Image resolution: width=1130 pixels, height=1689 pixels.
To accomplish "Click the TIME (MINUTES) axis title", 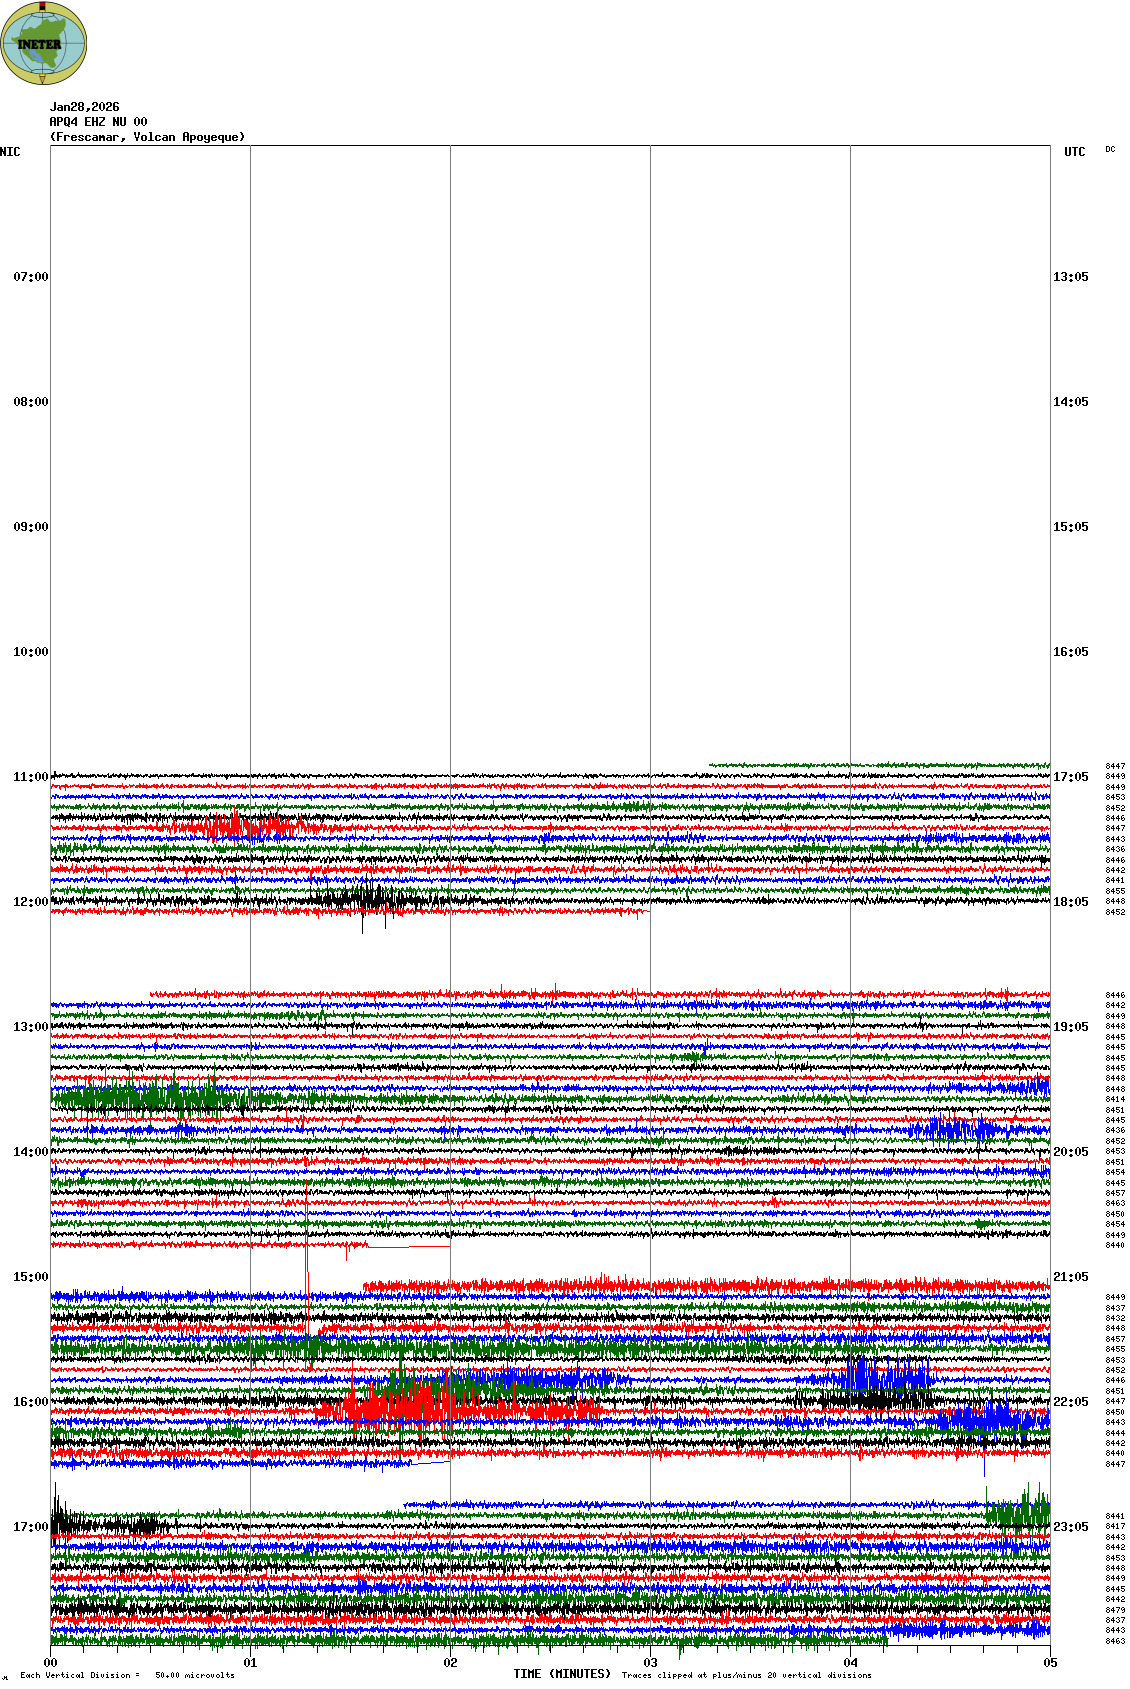I will [561, 1674].
